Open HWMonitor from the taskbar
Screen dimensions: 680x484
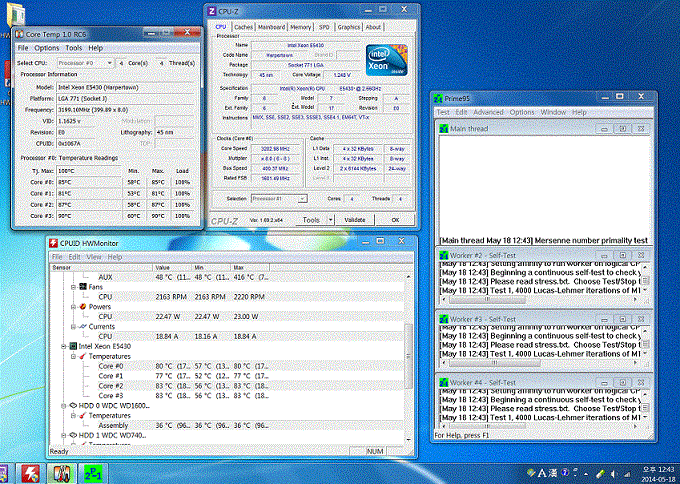(30, 474)
